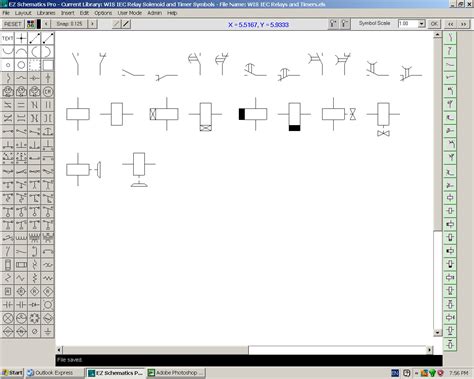Choose the thin line weight tool
The image size is (474, 379).
116,24
